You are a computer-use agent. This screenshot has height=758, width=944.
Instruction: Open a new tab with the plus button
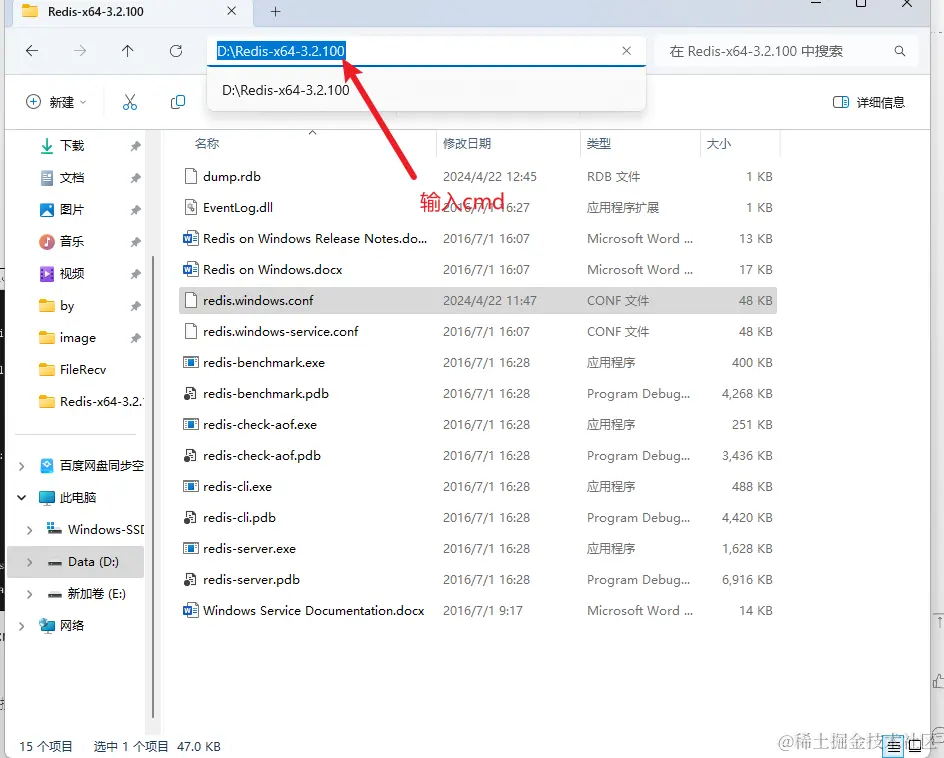click(276, 11)
